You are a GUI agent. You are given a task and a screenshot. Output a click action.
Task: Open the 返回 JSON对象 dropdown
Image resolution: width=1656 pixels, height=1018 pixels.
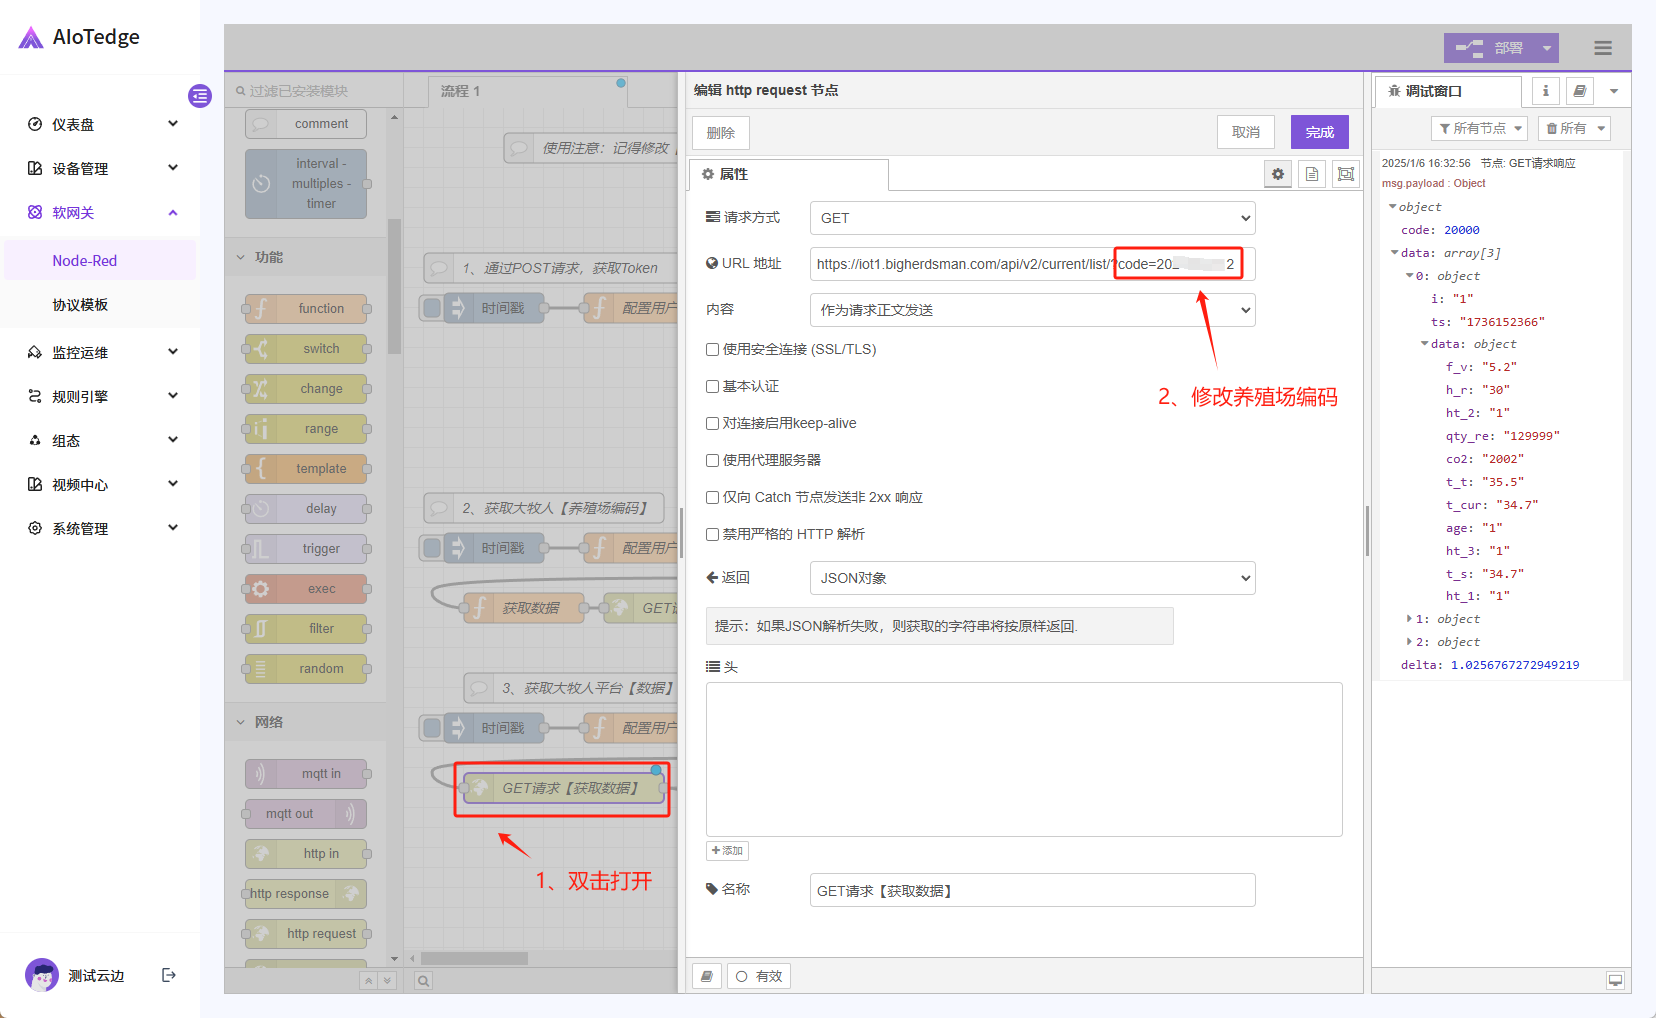[x=1032, y=578]
